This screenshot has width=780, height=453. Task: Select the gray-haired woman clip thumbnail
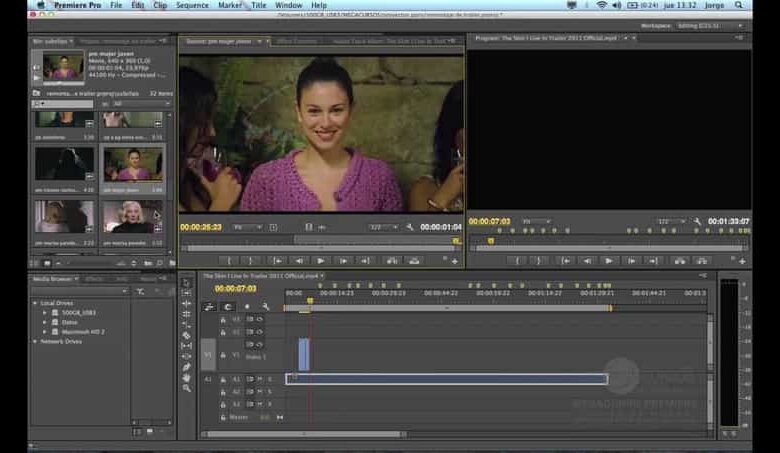(x=132, y=215)
